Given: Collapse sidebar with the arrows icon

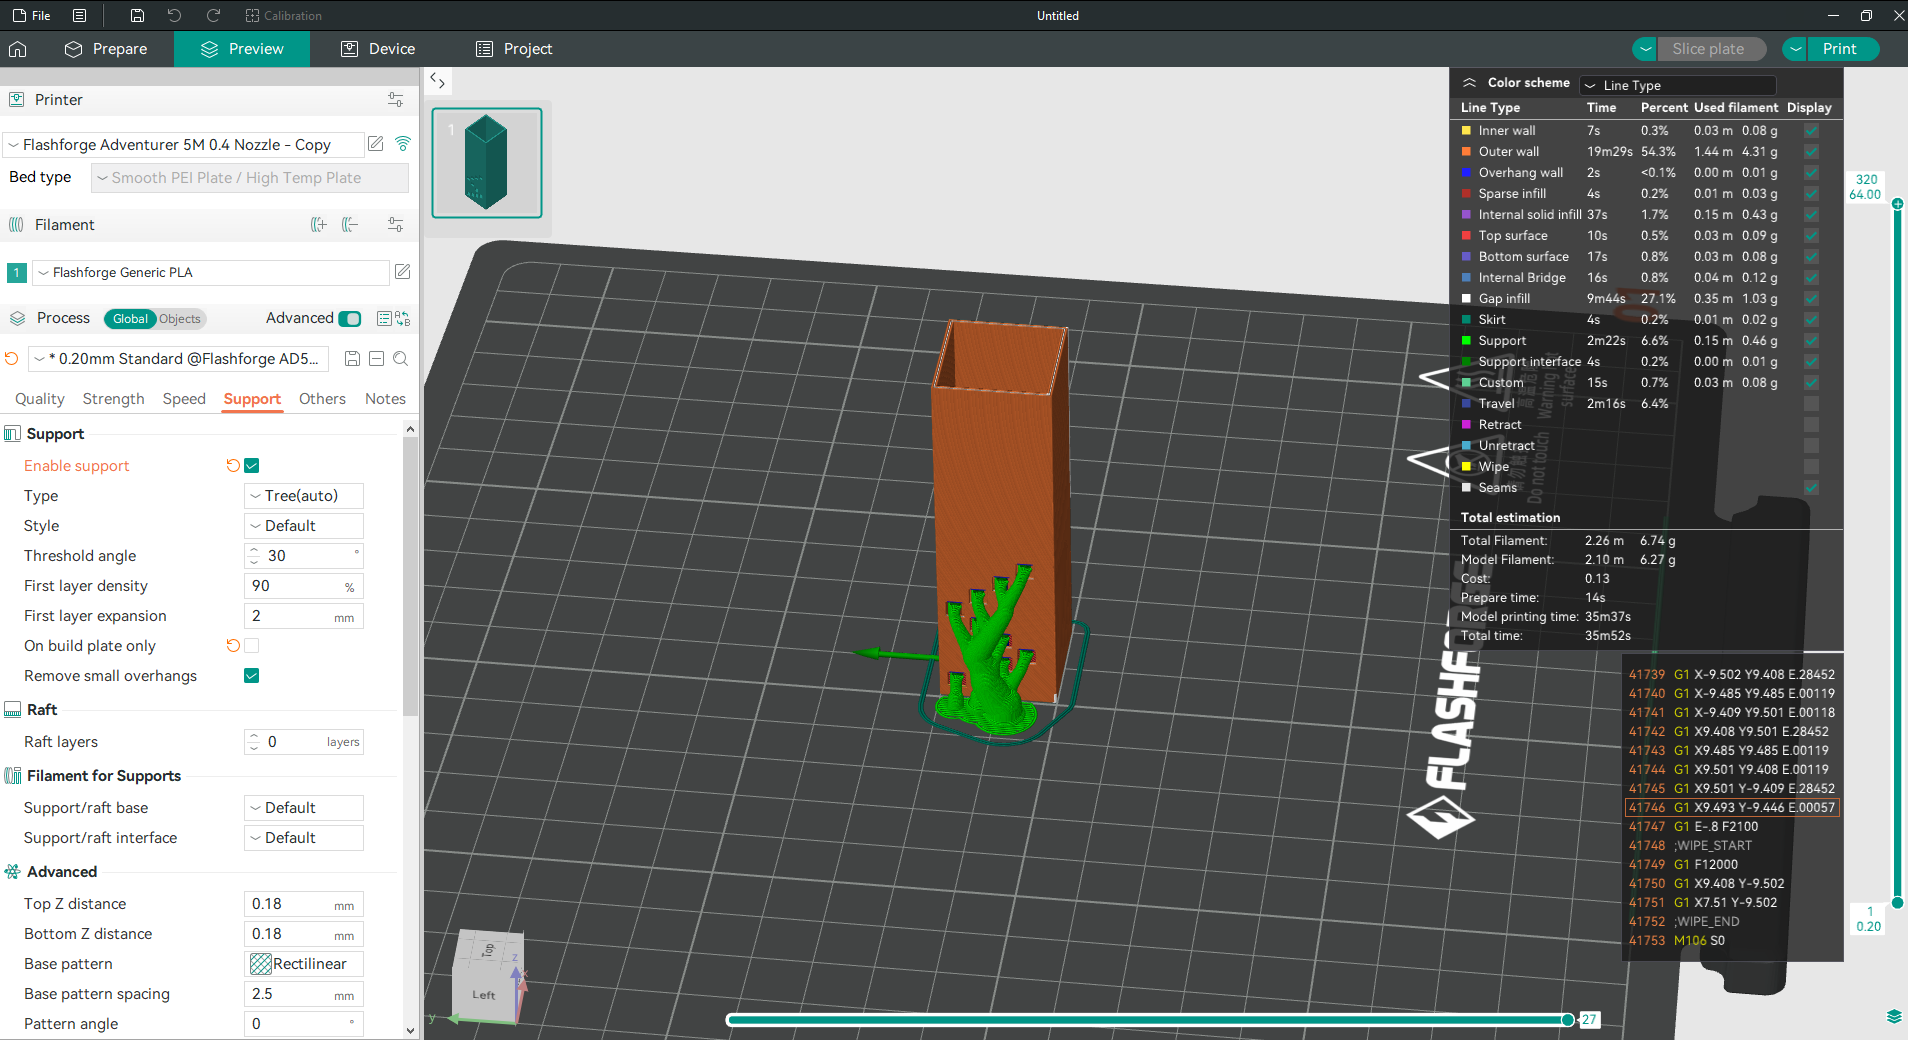Looking at the screenshot, I should (x=438, y=81).
